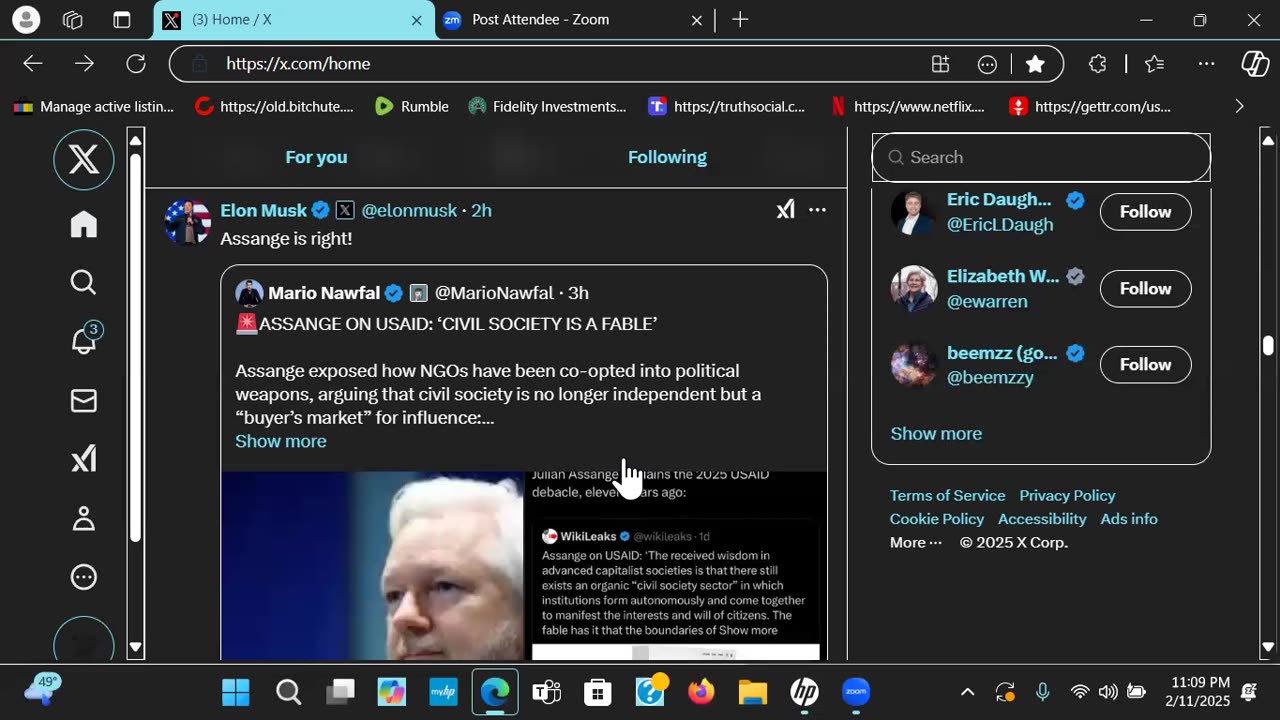Open Terms of Service link
This screenshot has height=720, width=1280.
[x=948, y=496]
